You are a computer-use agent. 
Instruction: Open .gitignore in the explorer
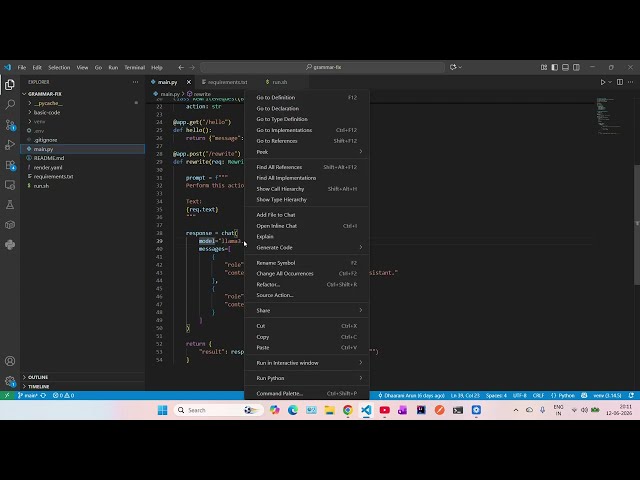(x=46, y=140)
